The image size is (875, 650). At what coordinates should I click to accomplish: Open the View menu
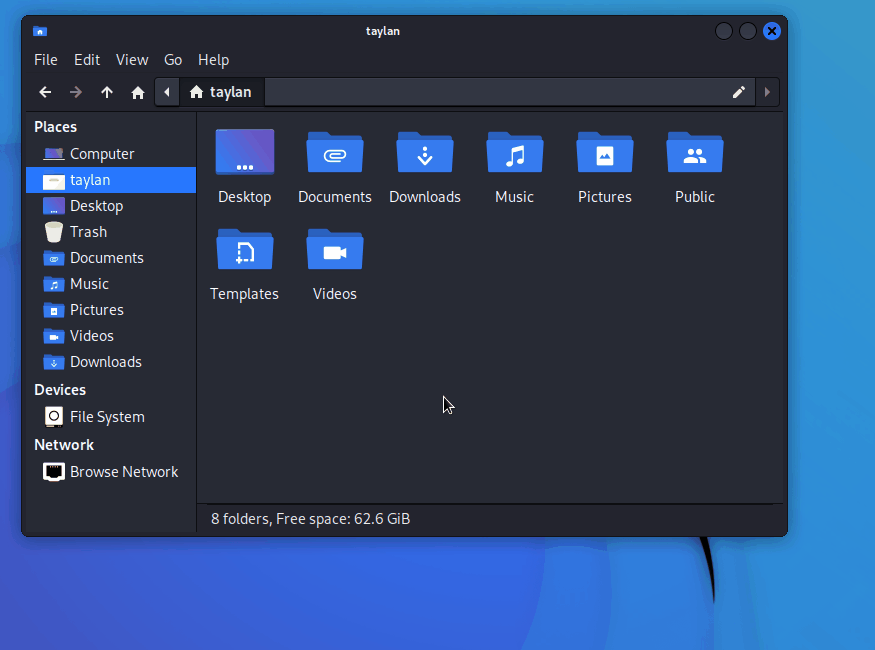point(132,60)
